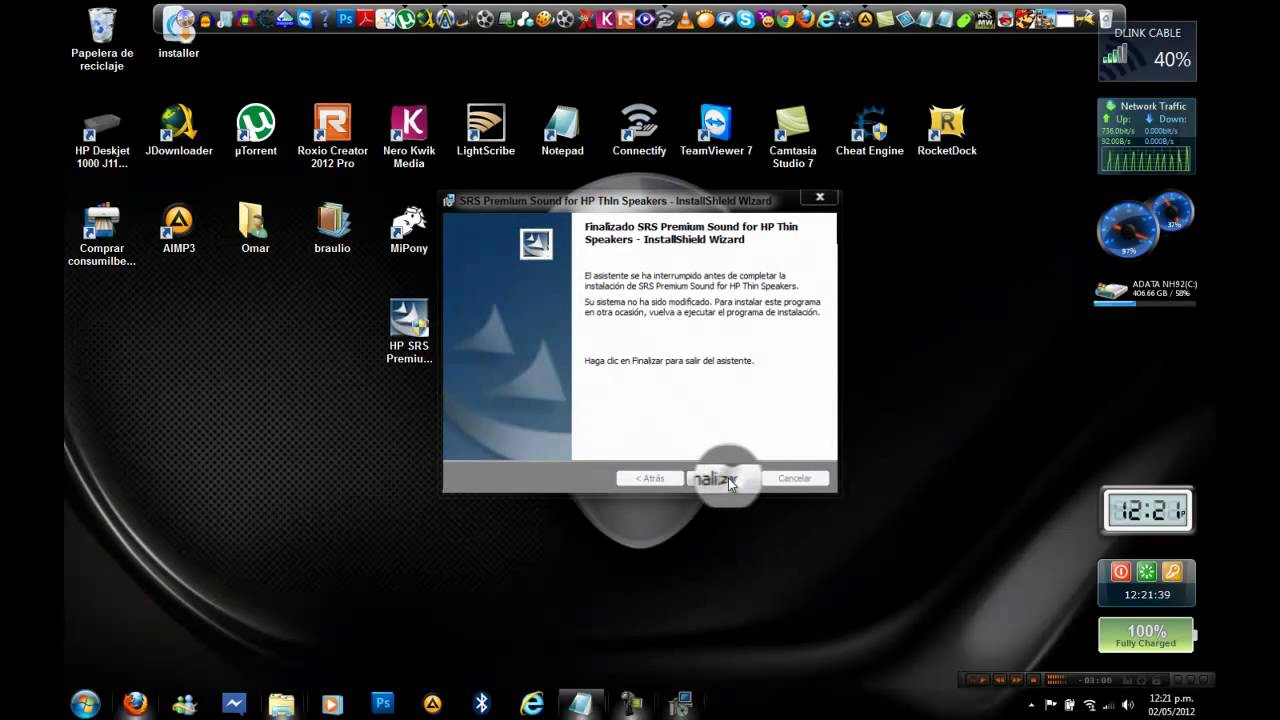Click the Atrás button in the wizard
Image resolution: width=1280 pixels, height=720 pixels.
point(650,478)
